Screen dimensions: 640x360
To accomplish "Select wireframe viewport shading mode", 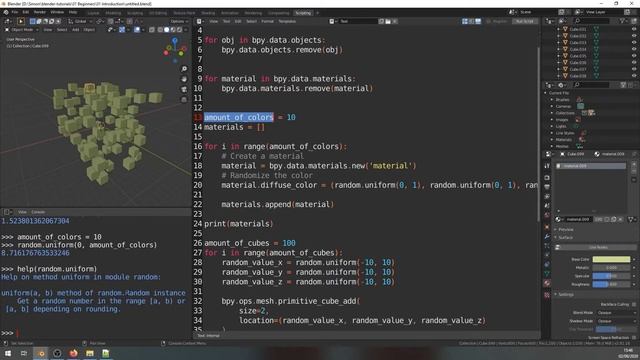I will (x=160, y=30).
